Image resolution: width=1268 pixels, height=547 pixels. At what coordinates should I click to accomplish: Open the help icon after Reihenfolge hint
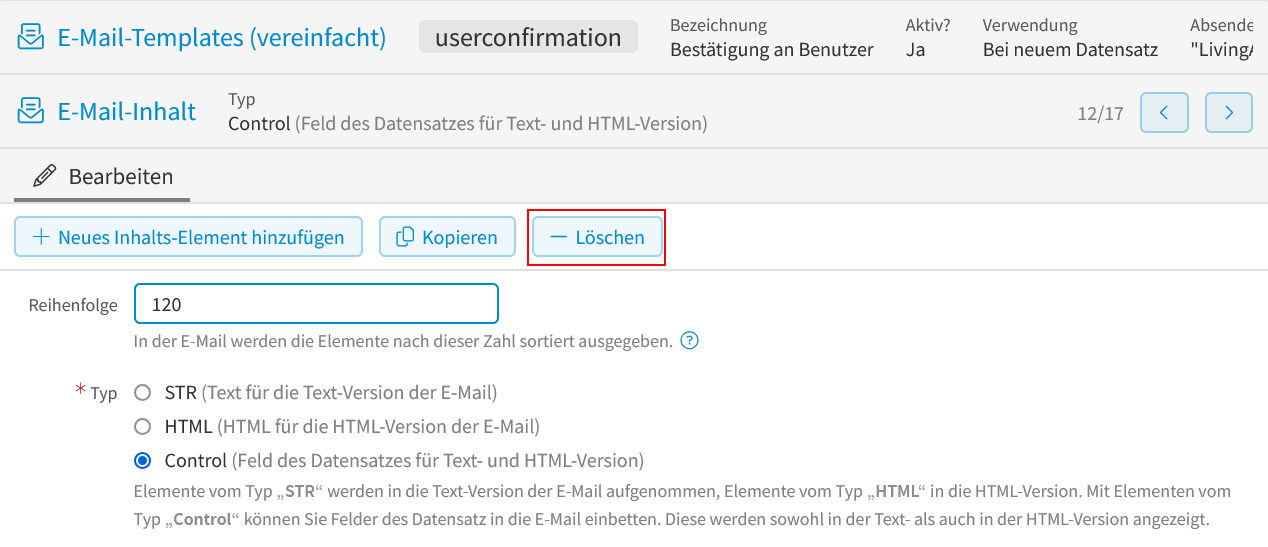click(x=689, y=341)
